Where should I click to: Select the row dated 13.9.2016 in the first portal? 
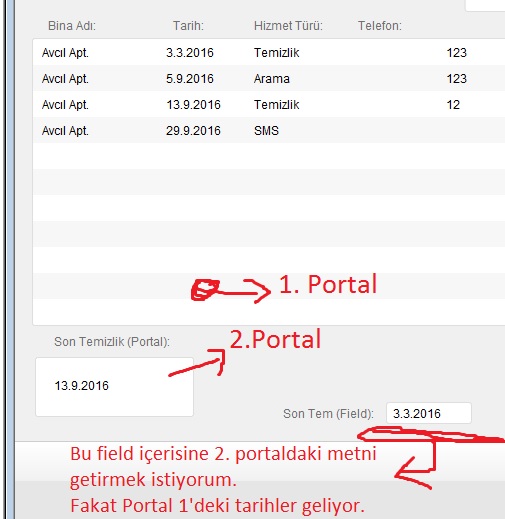(269, 104)
